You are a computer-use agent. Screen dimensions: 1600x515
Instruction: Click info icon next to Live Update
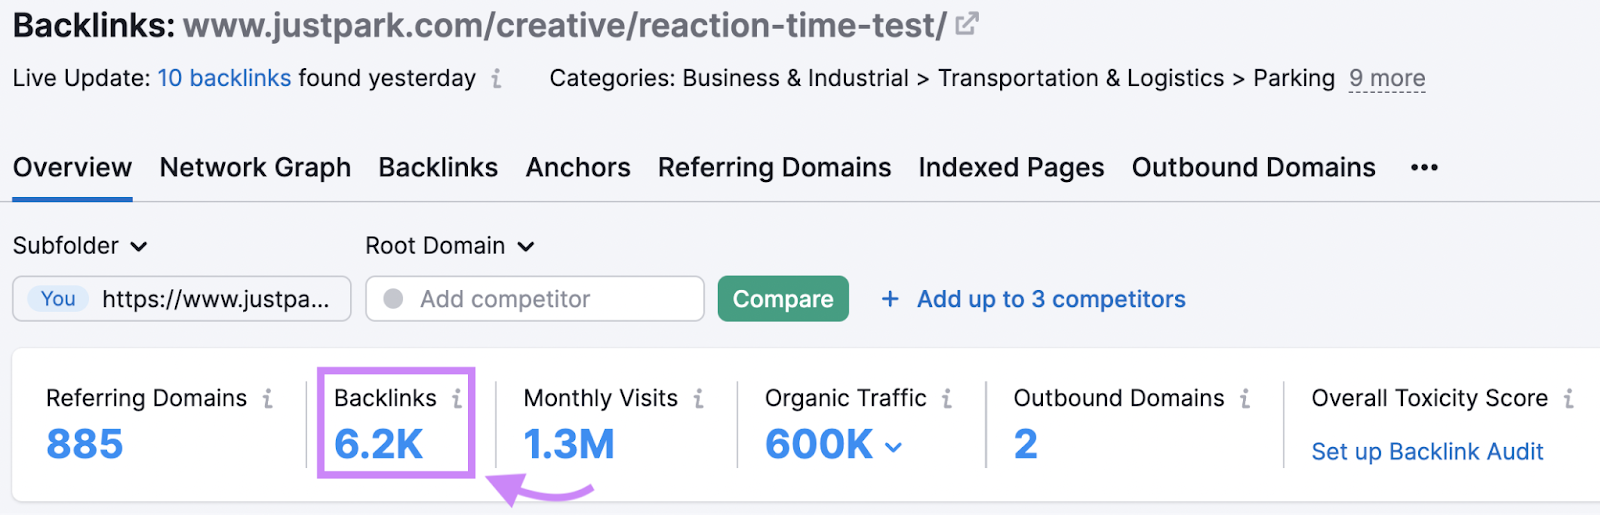496,79
